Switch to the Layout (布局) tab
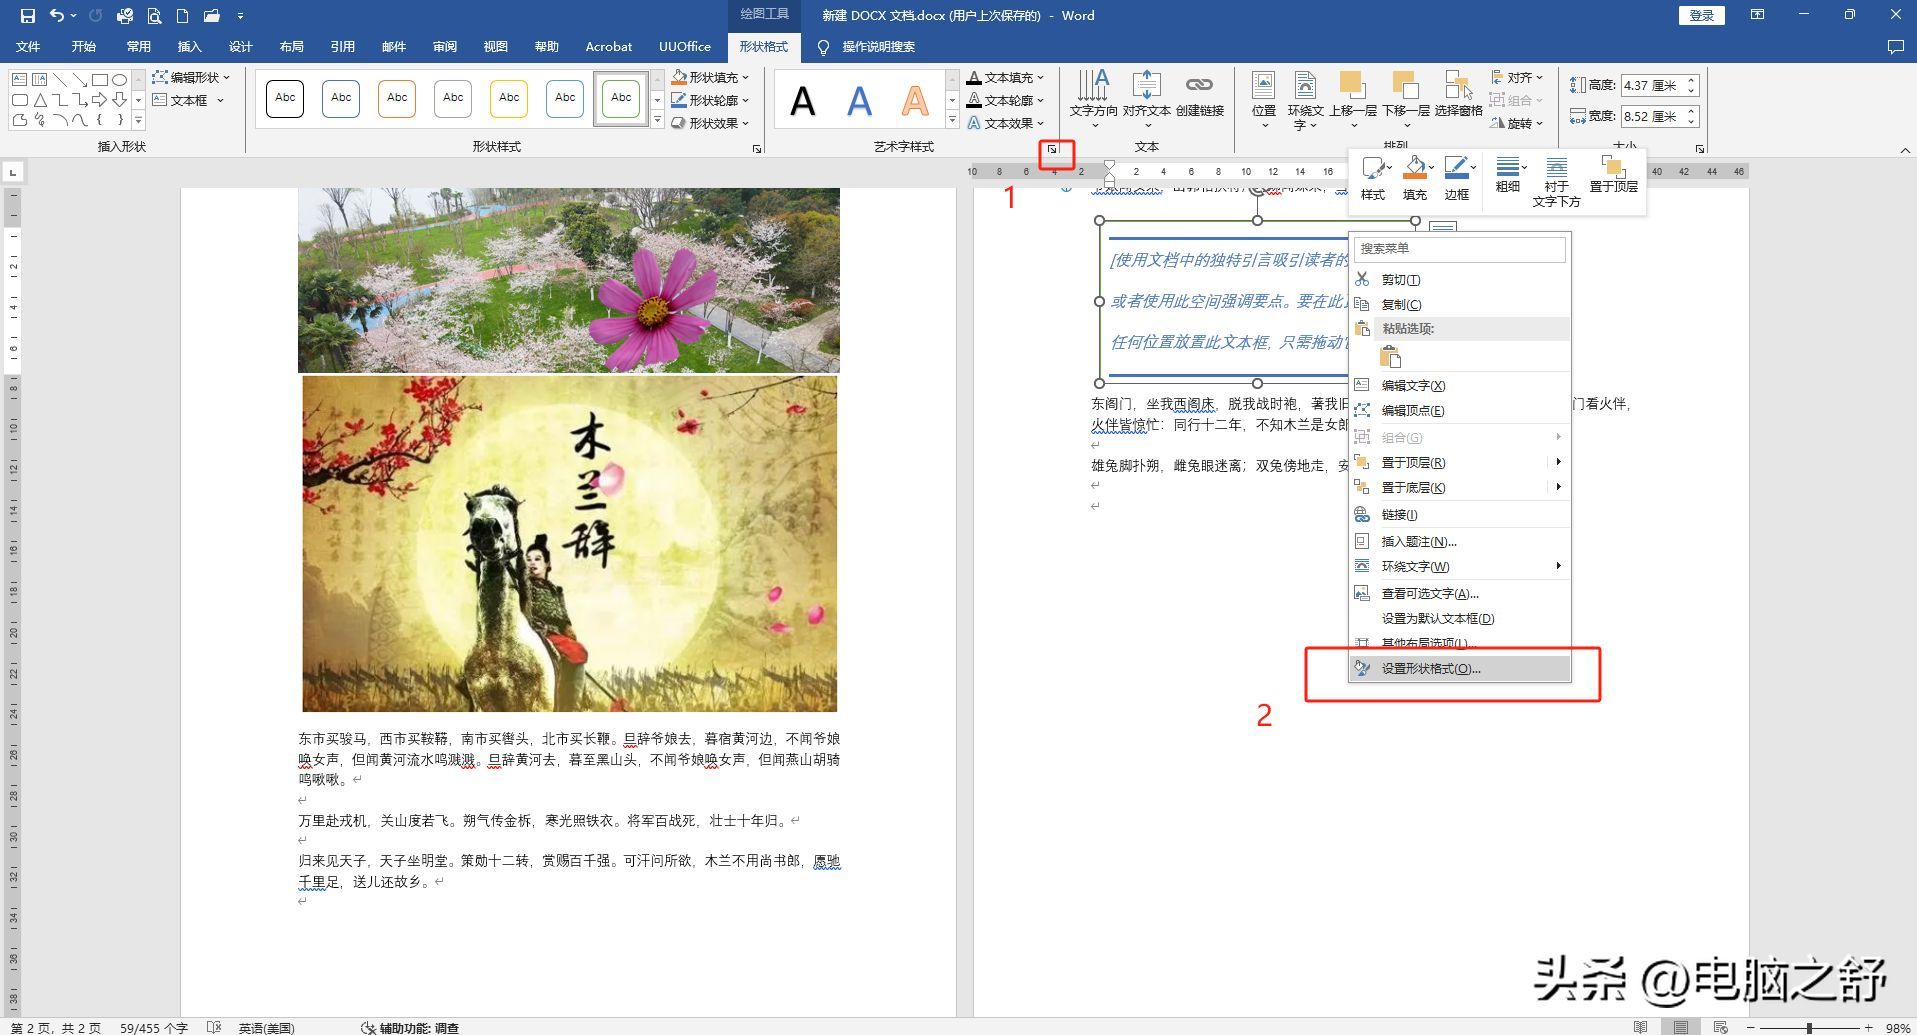Image resolution: width=1917 pixels, height=1035 pixels. coord(291,47)
